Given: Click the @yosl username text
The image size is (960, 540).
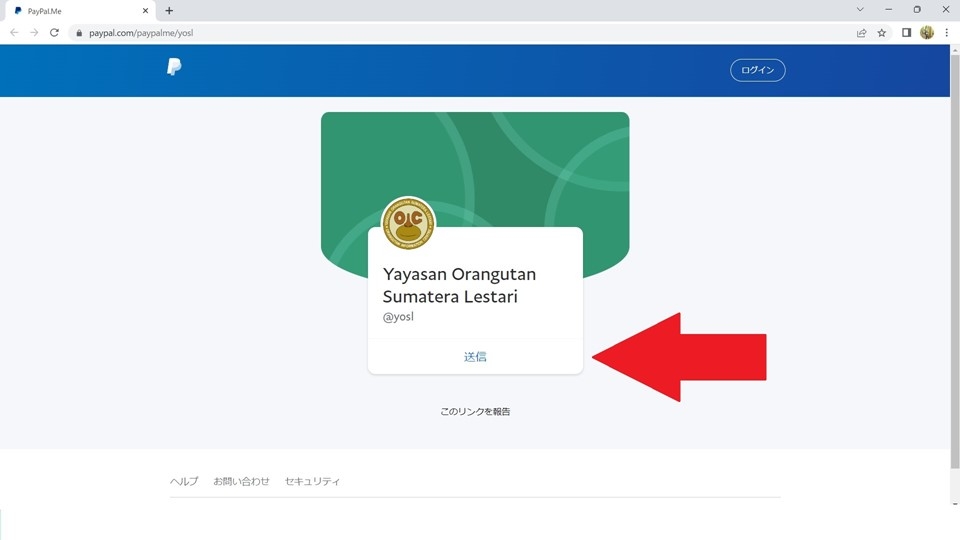Looking at the screenshot, I should tap(398, 317).
